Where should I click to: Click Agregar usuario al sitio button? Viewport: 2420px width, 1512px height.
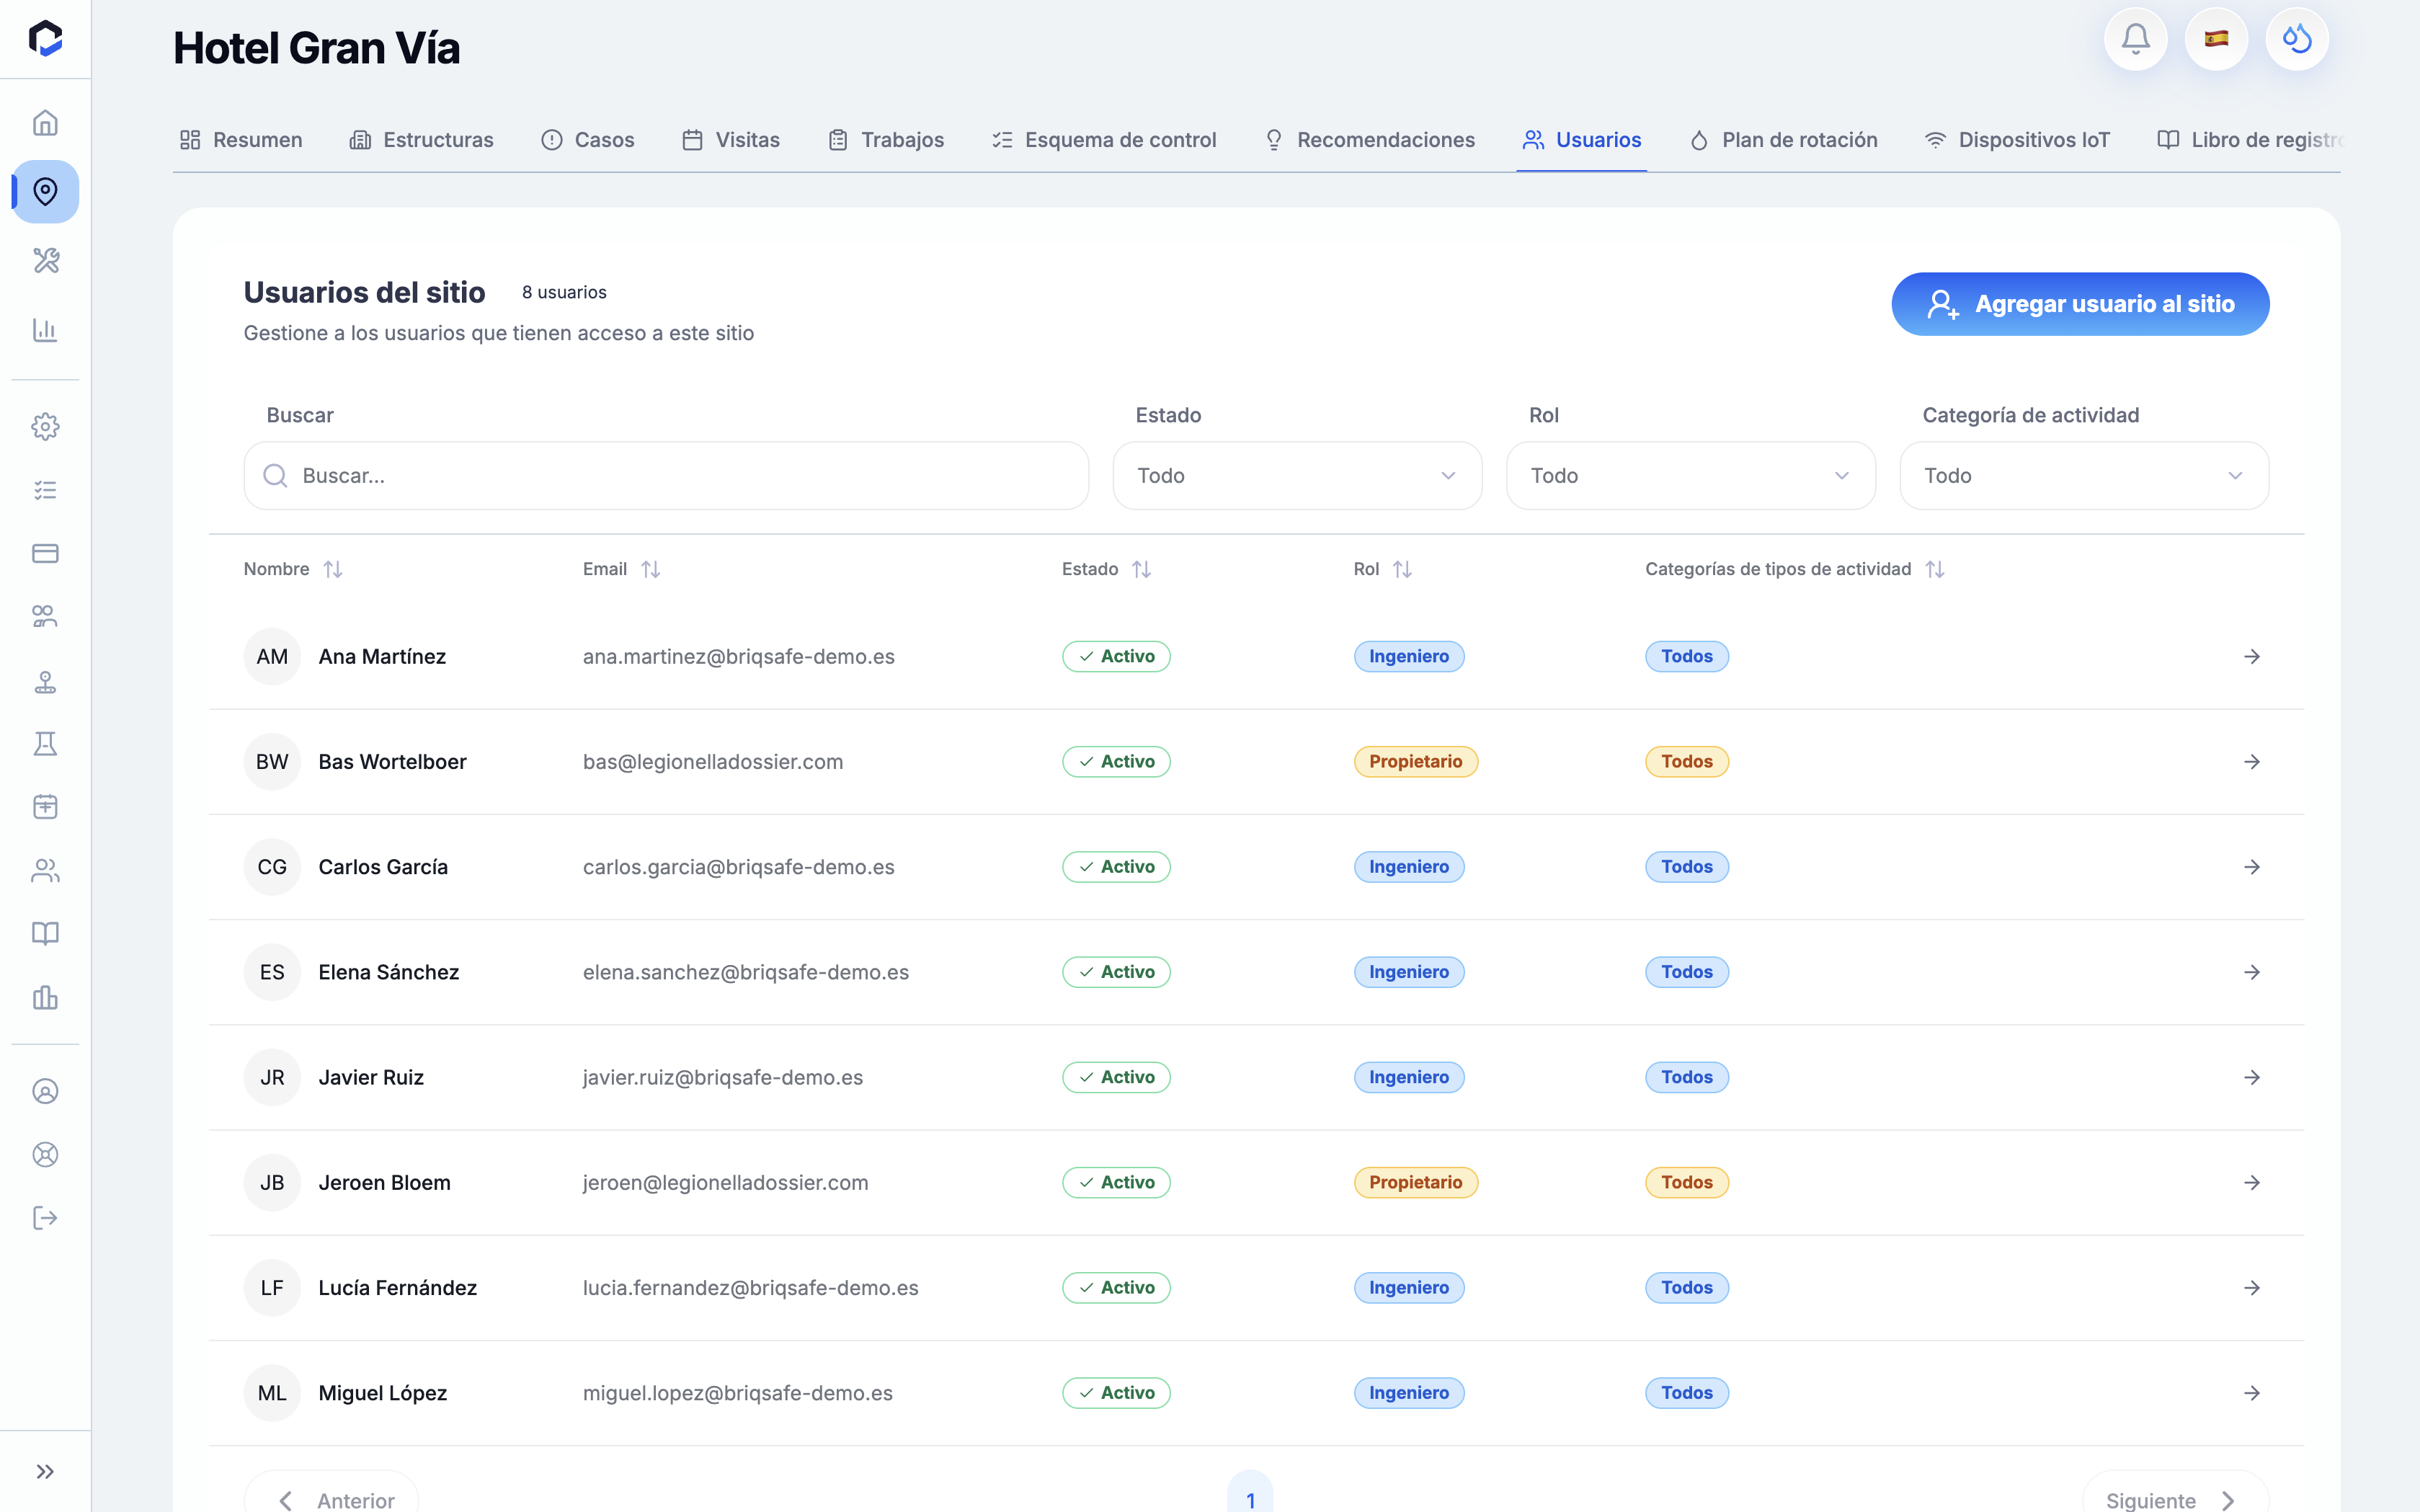pos(2080,304)
